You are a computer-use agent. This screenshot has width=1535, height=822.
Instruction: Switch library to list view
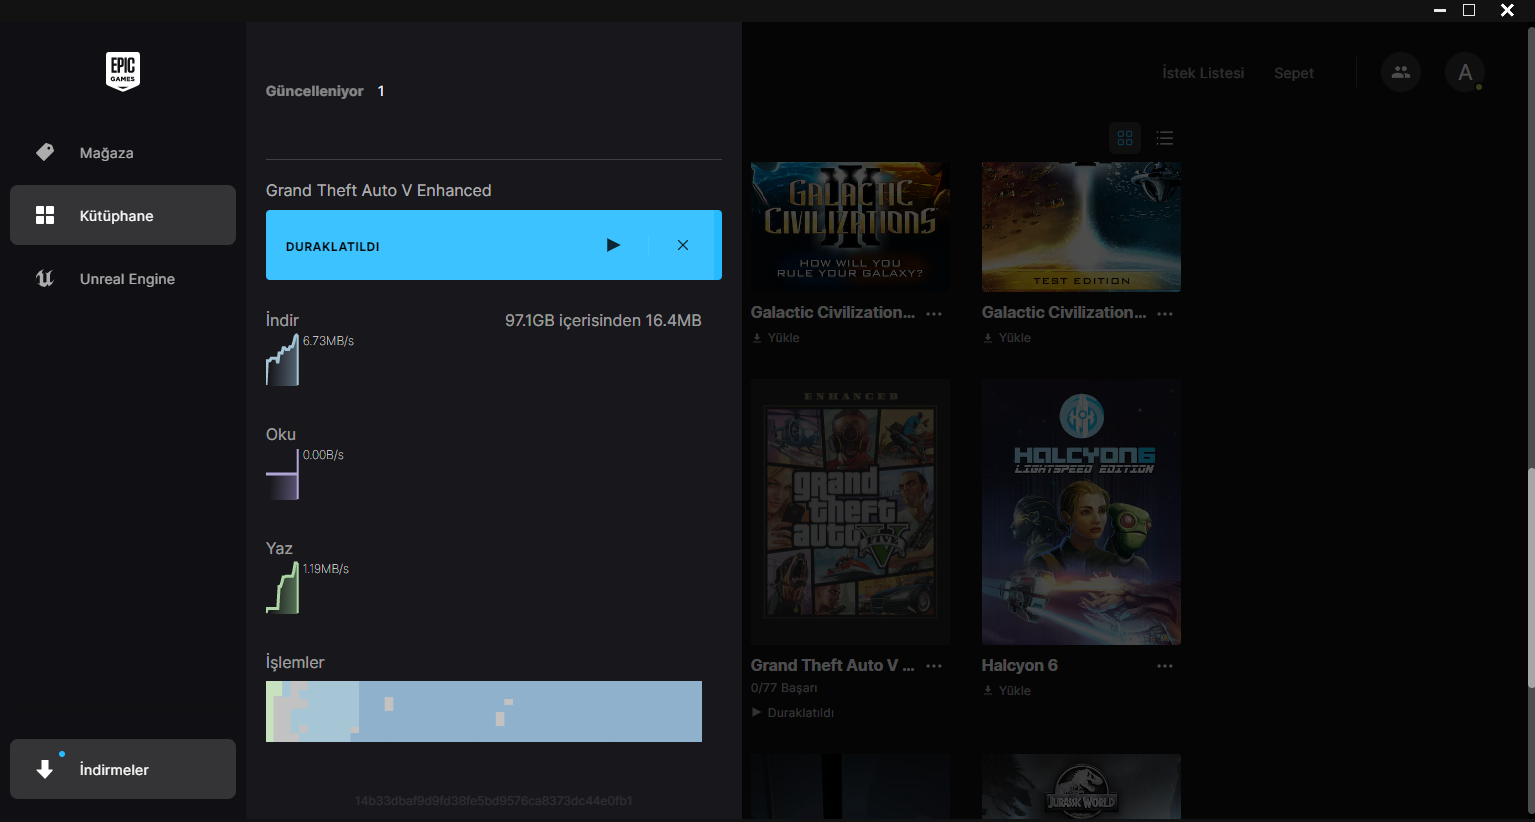1165,138
